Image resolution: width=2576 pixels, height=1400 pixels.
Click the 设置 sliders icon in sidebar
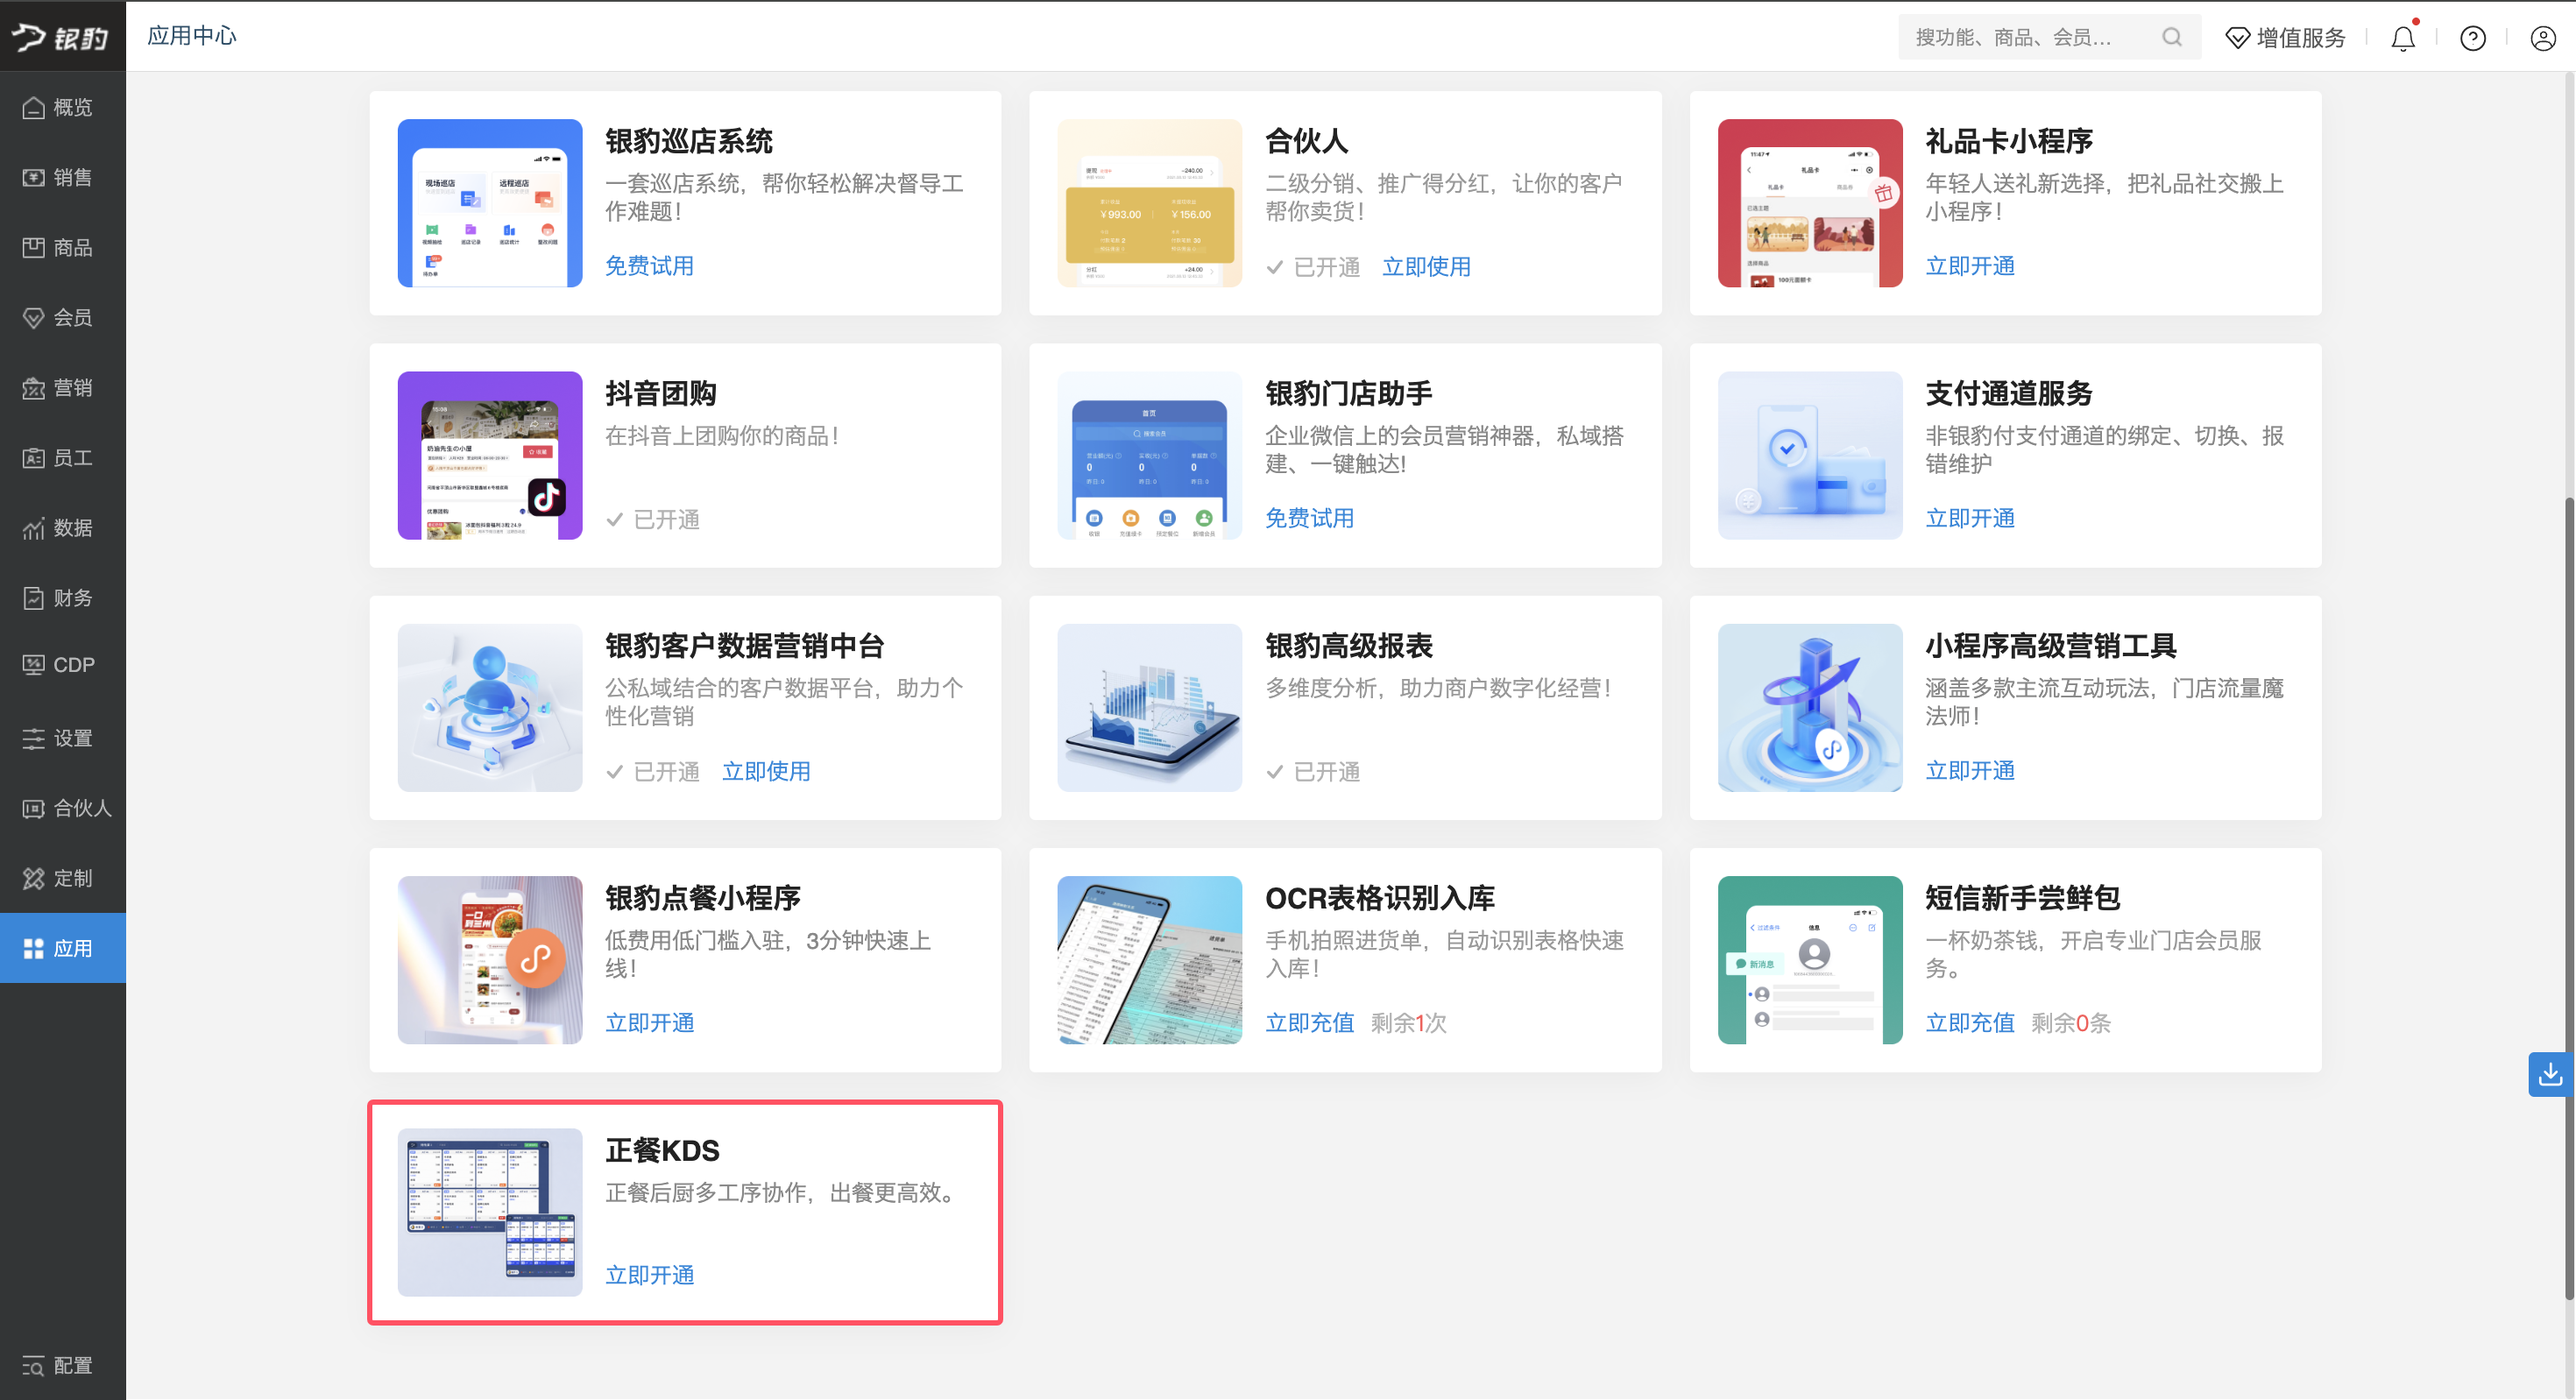pyautogui.click(x=34, y=738)
